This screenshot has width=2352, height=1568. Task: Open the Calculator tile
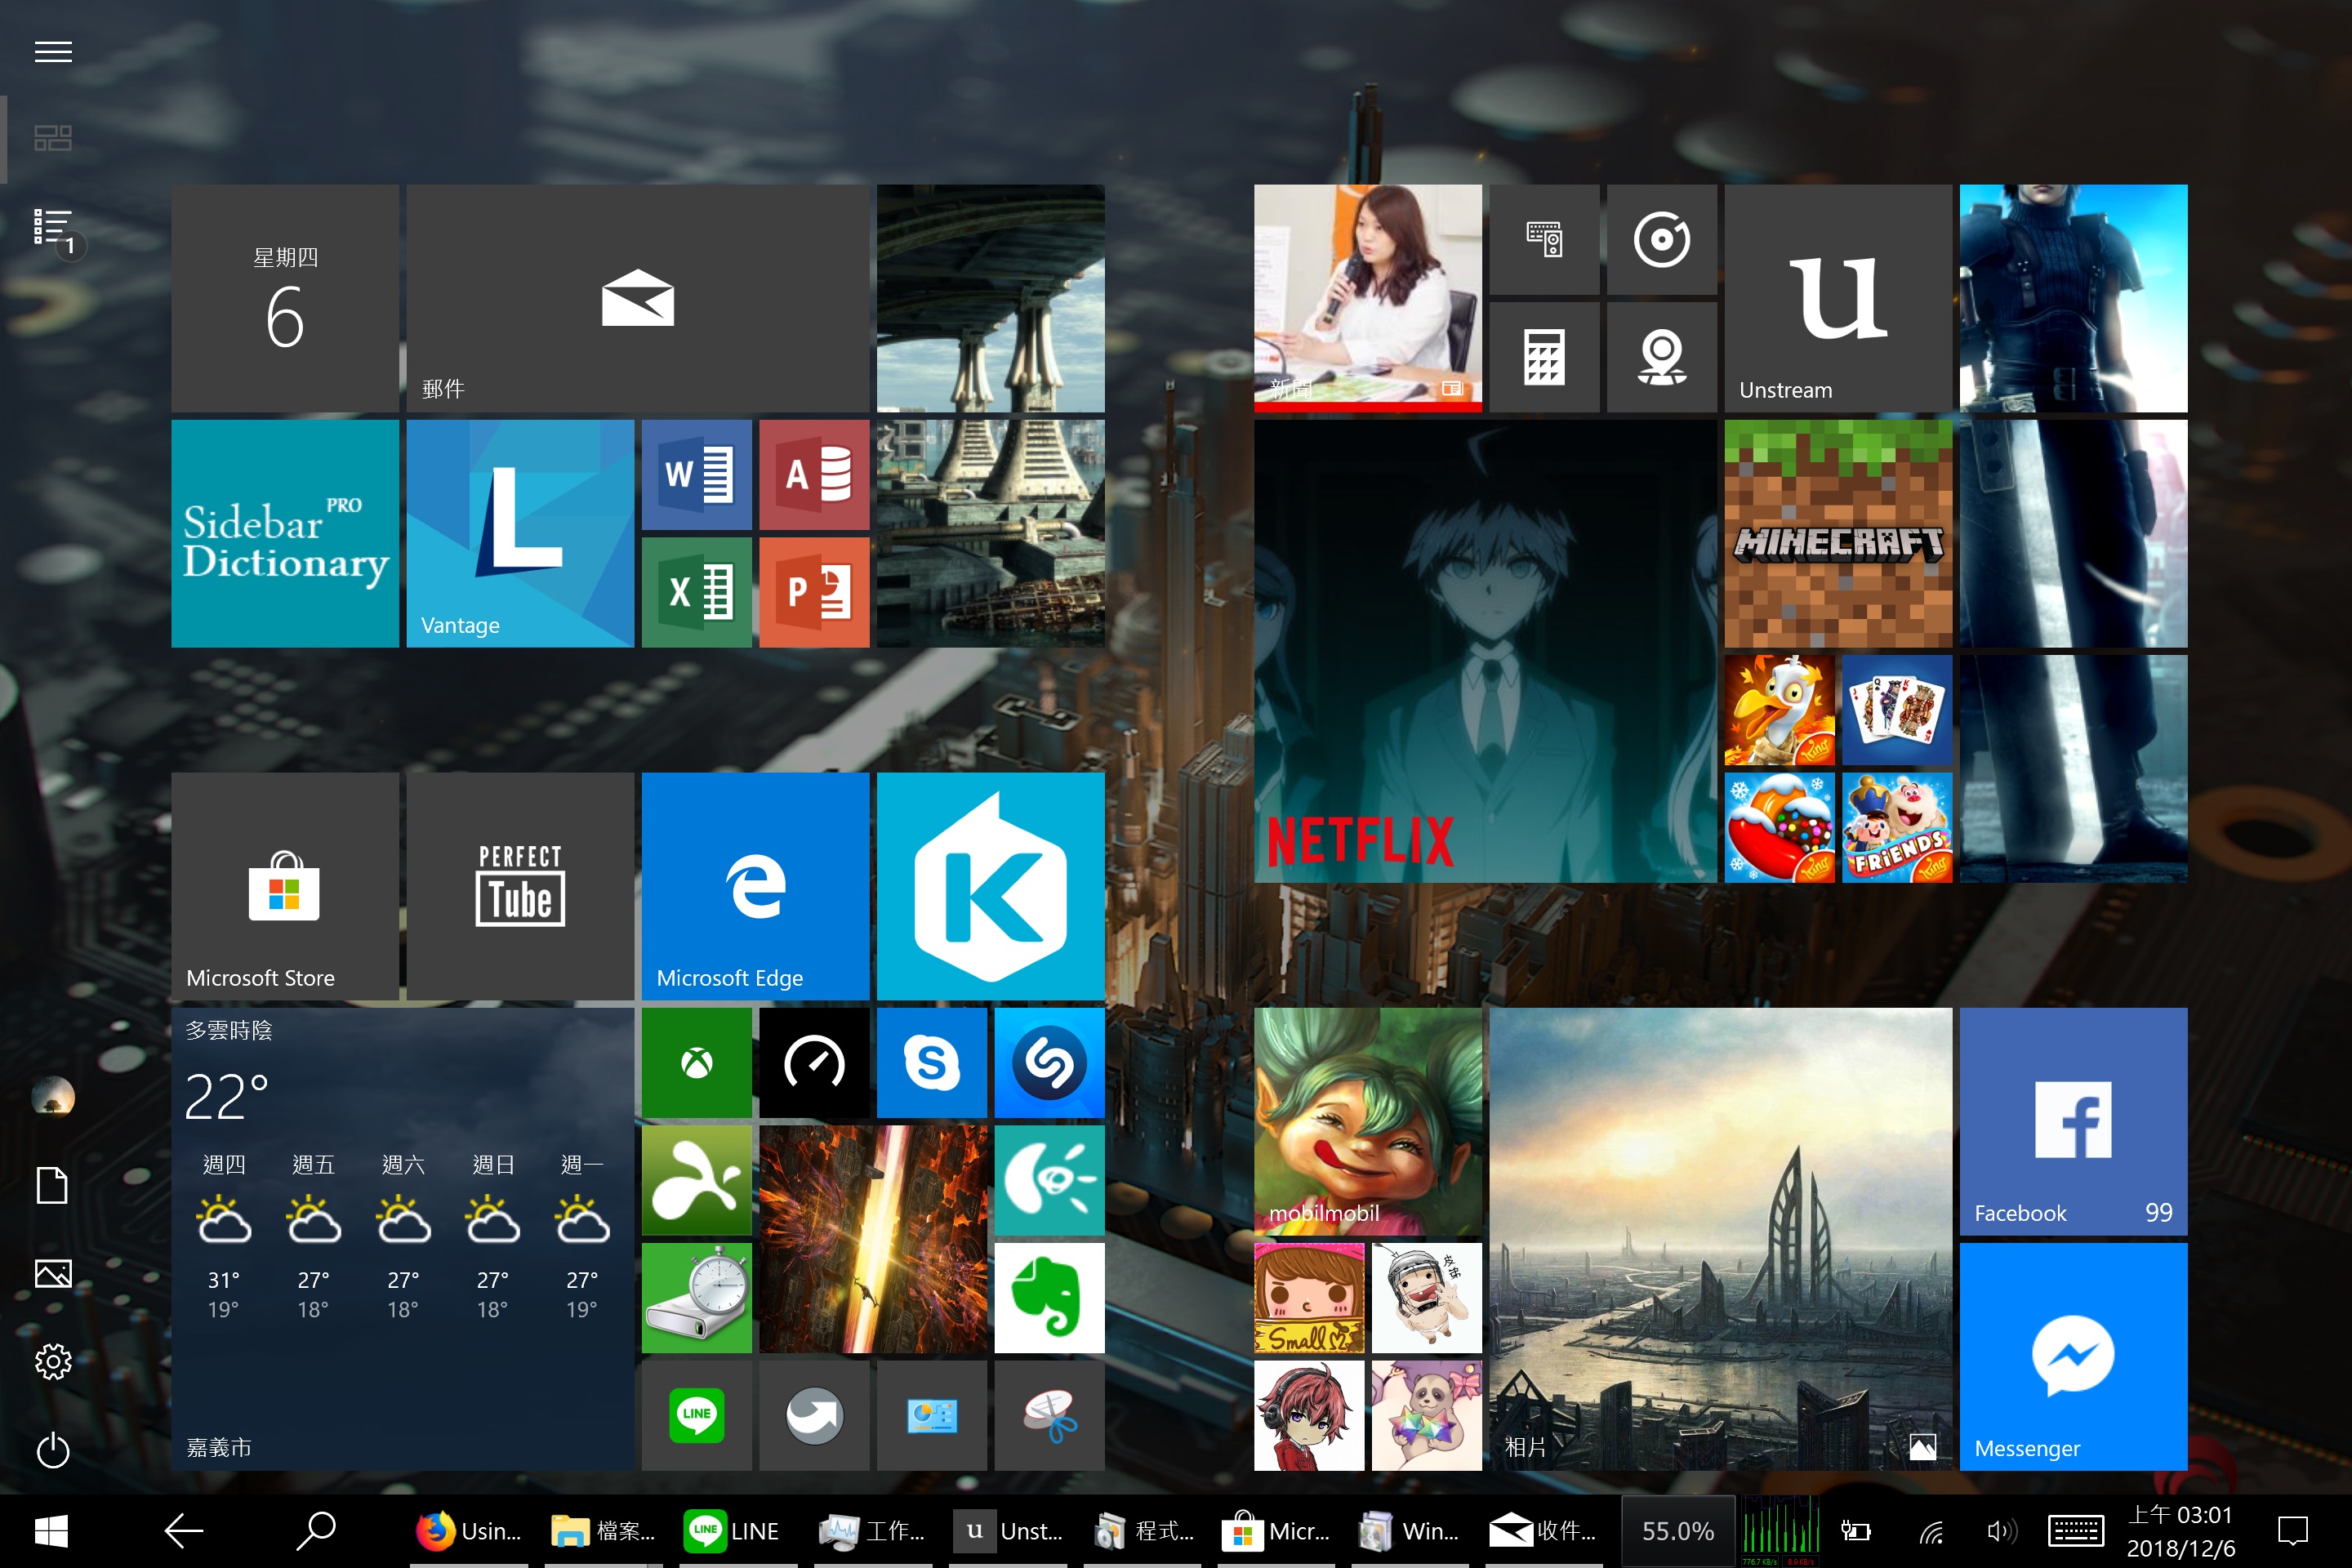[1544, 357]
